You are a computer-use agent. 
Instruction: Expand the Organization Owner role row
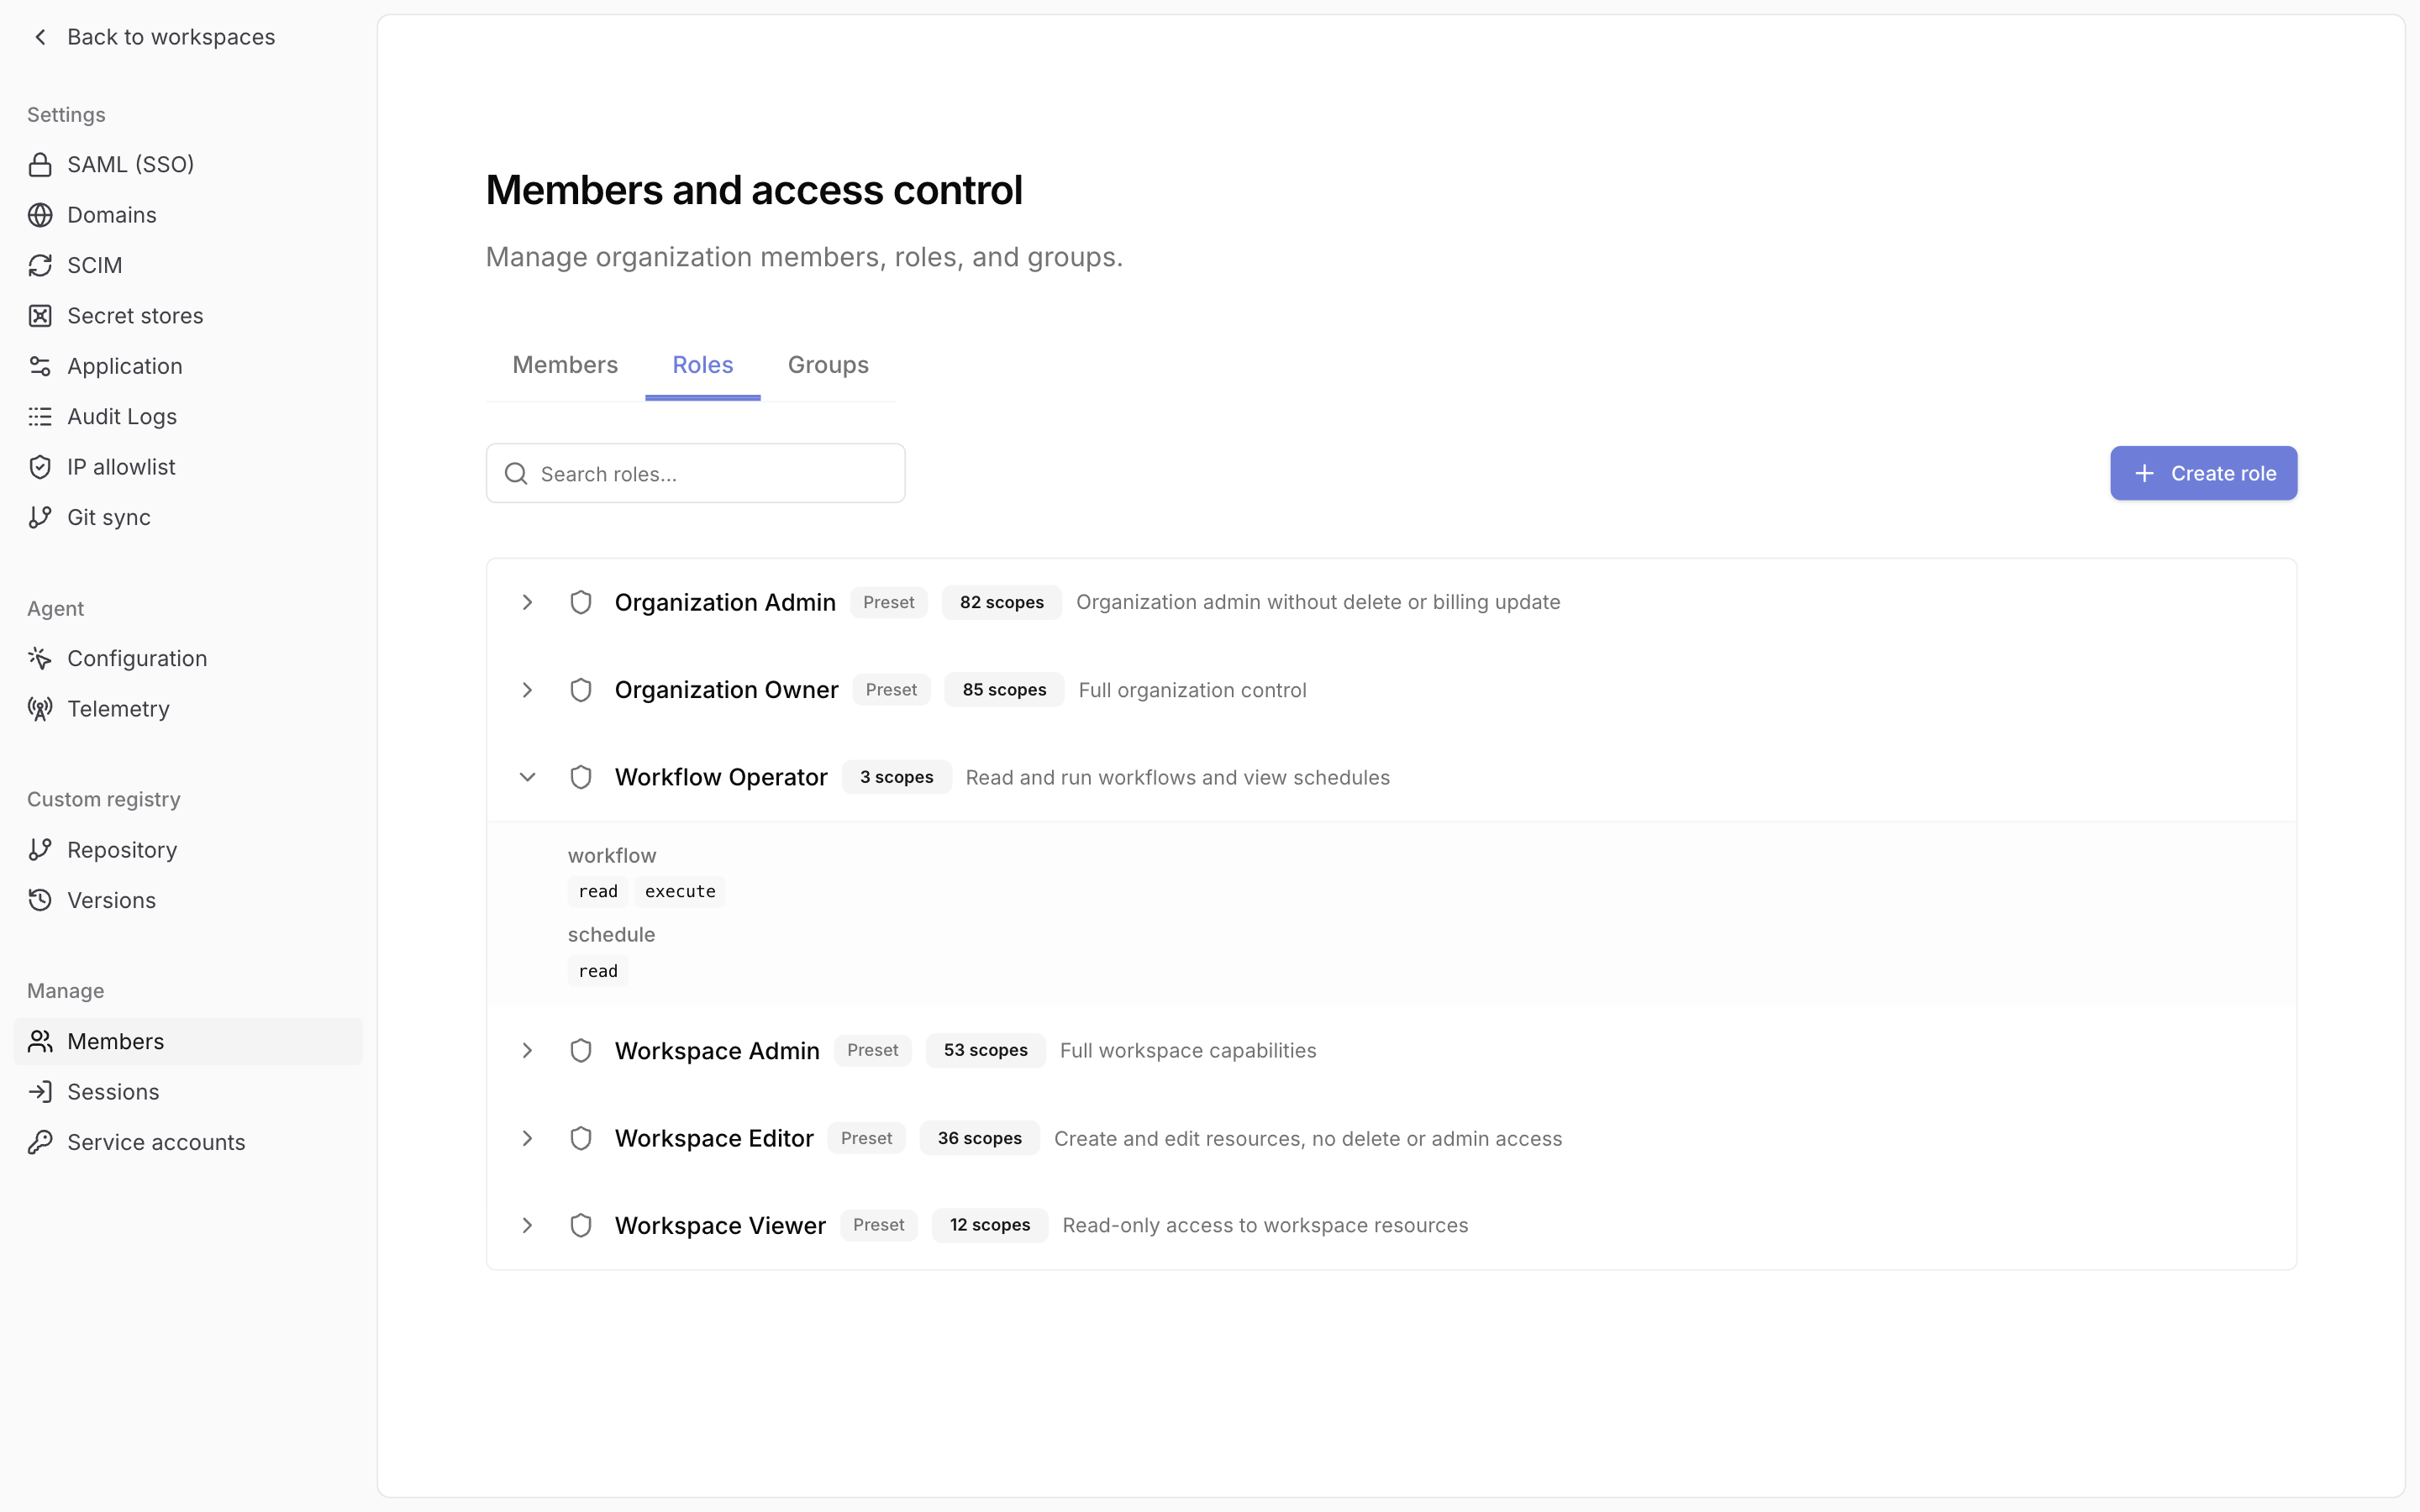pyautogui.click(x=527, y=690)
